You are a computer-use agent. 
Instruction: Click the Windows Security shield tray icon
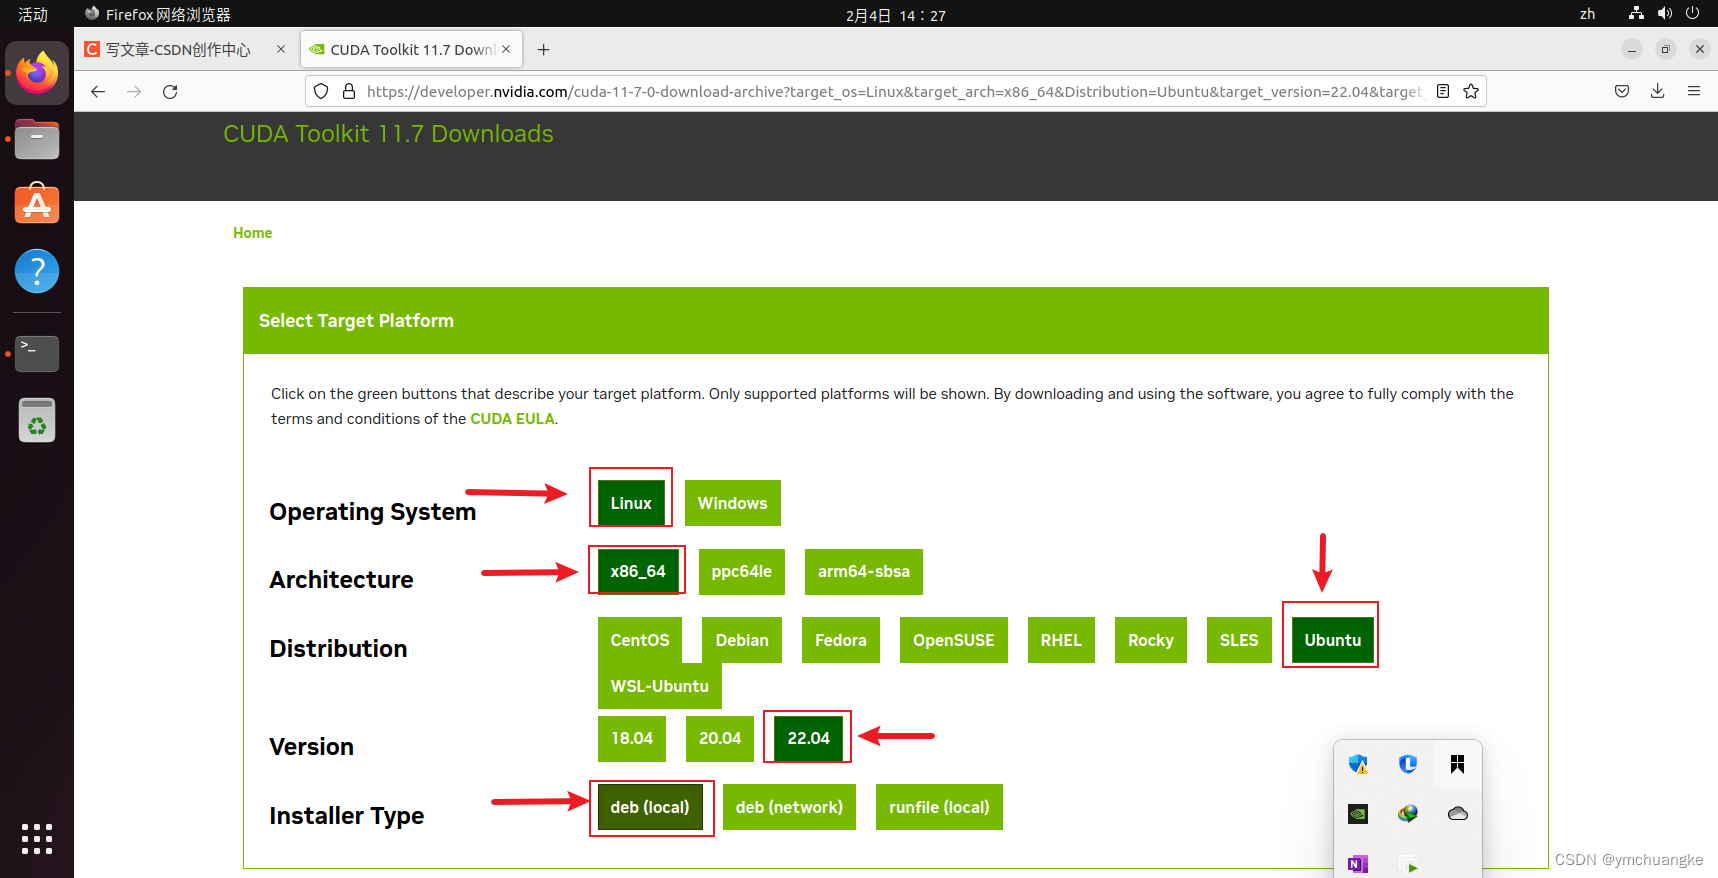click(1358, 764)
